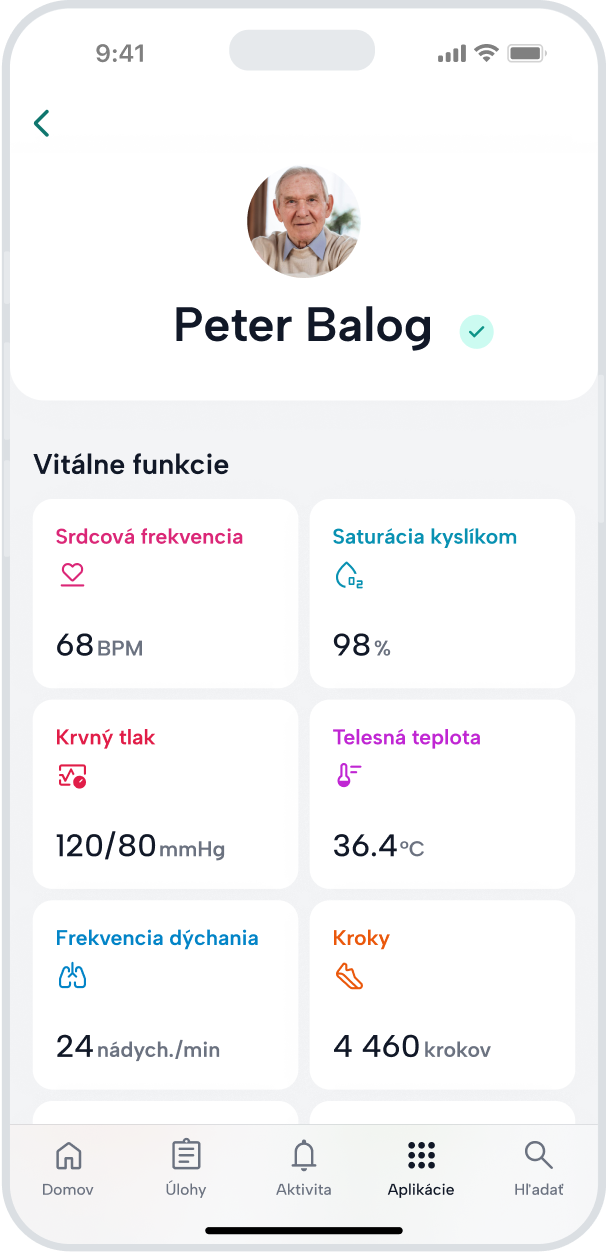Click the Frekvencia dýchania label

click(157, 939)
